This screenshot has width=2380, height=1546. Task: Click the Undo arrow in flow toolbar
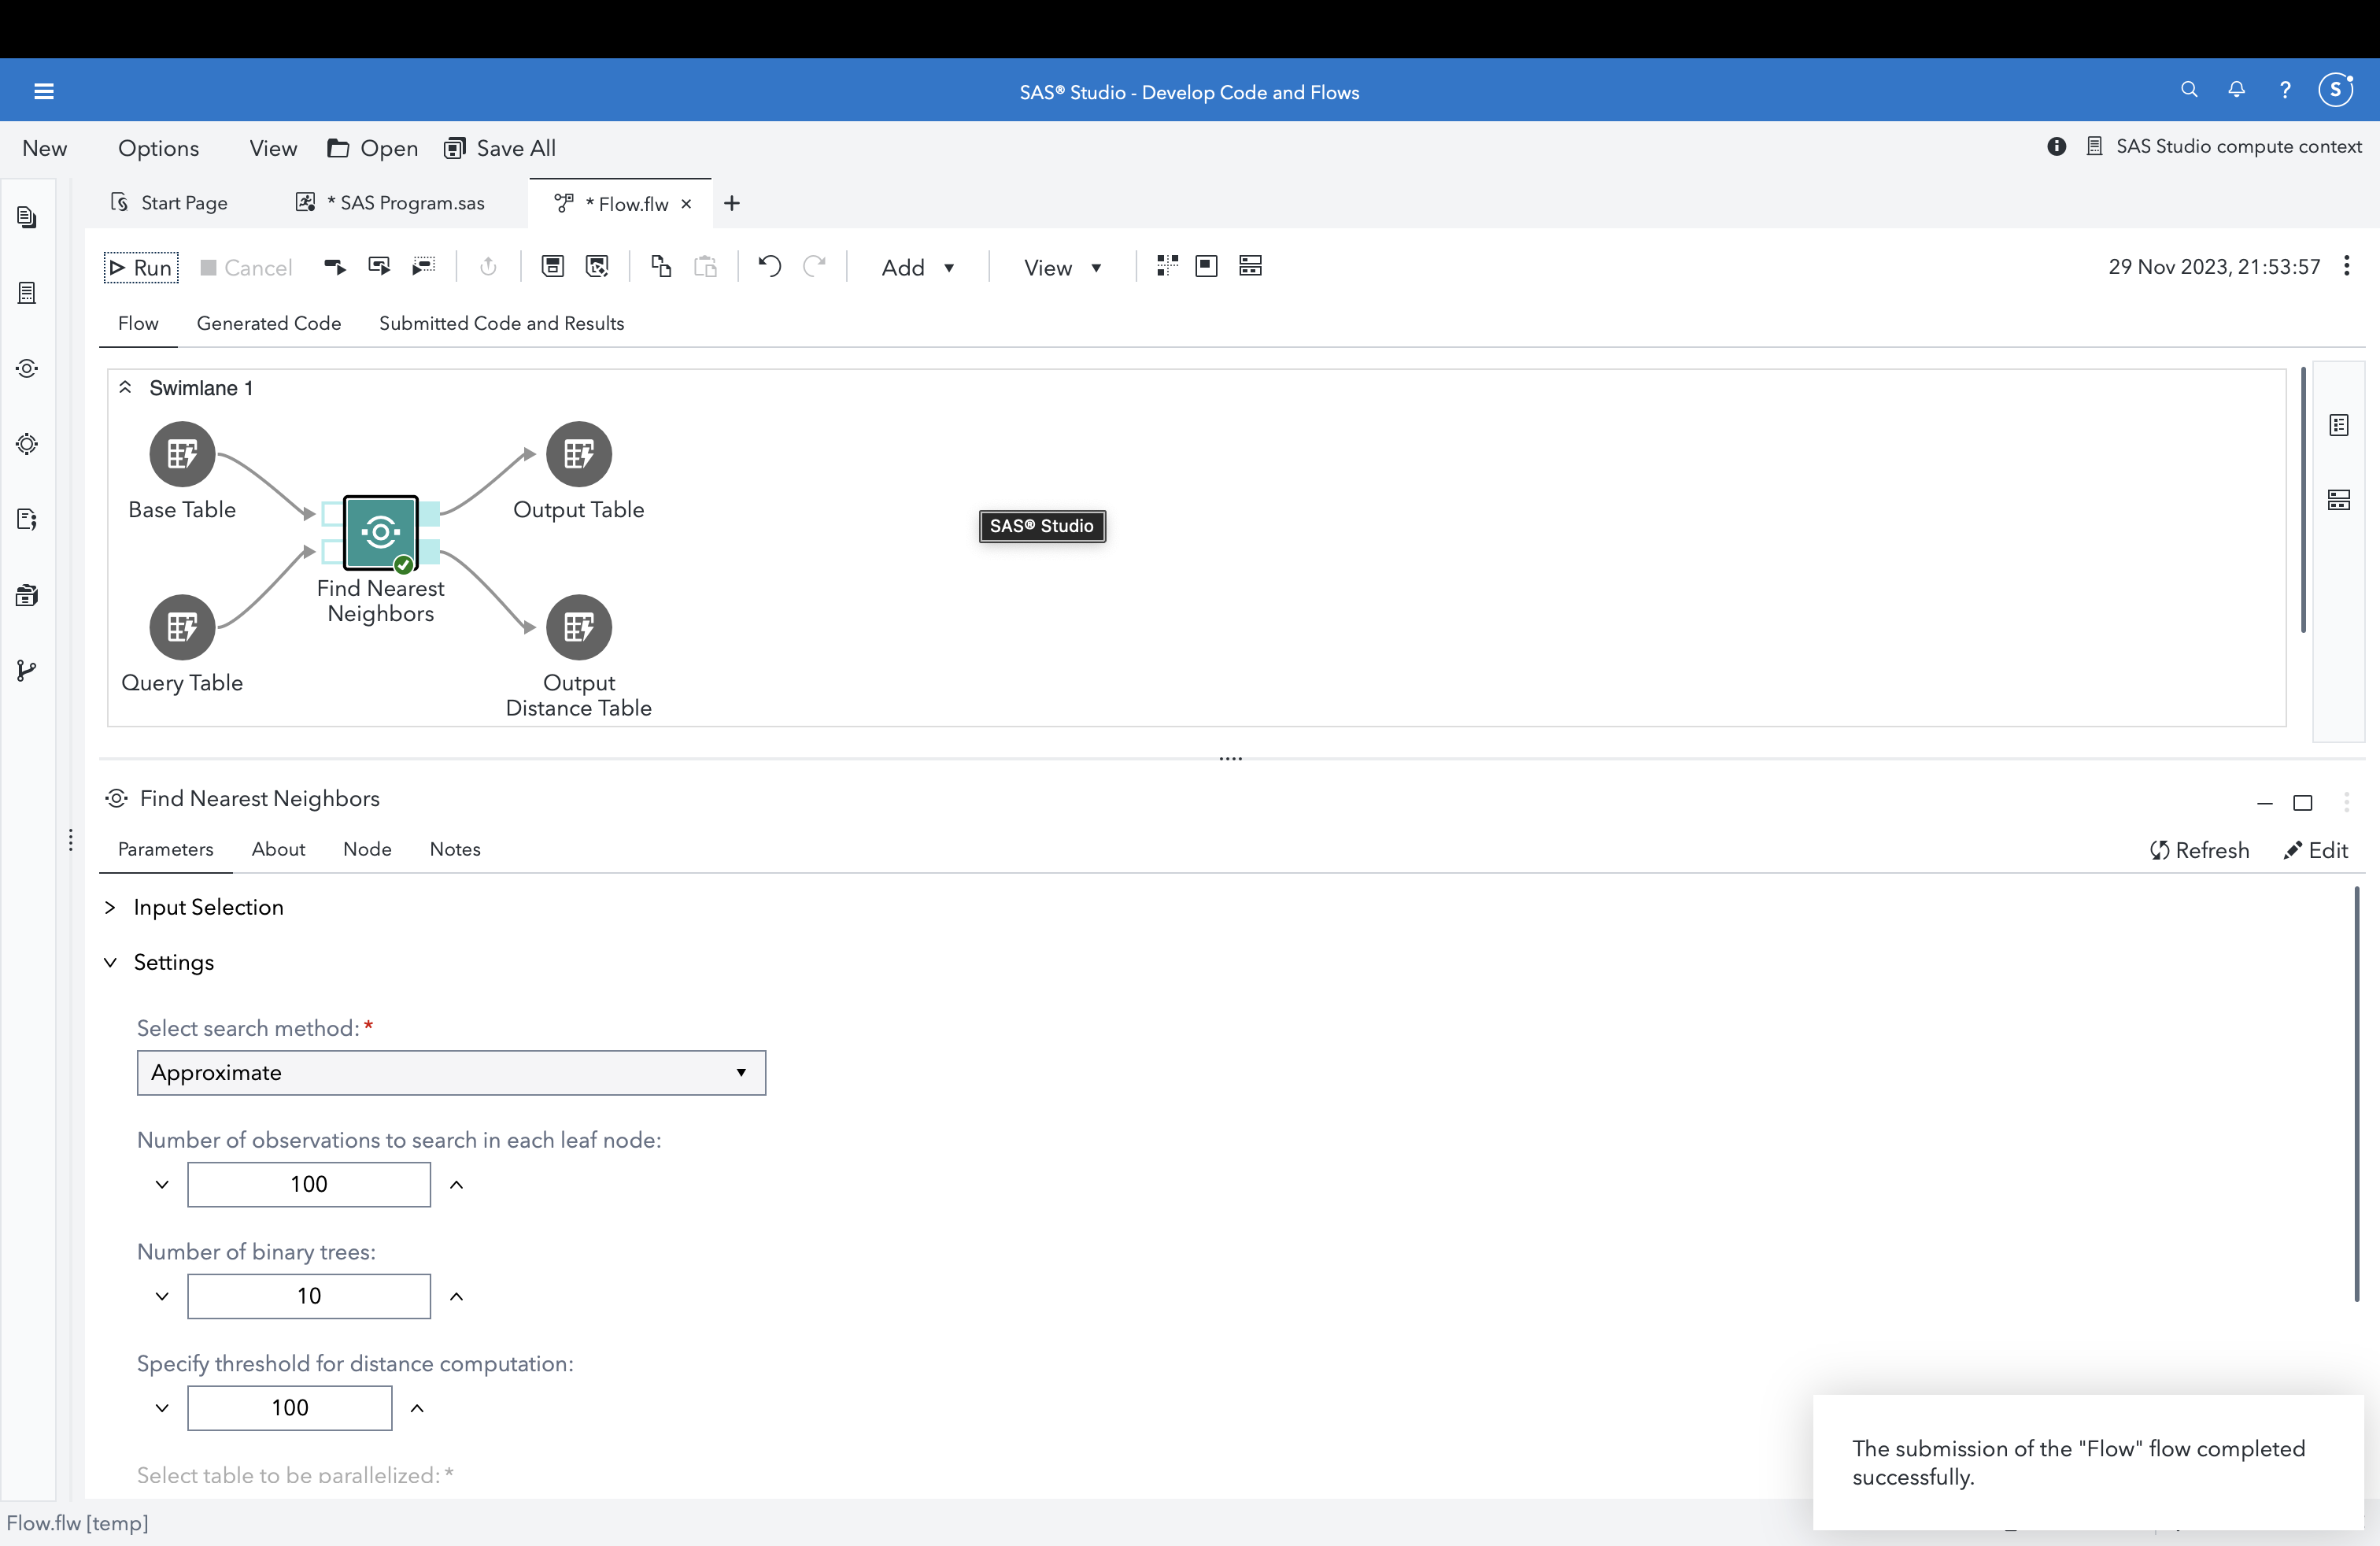click(x=769, y=266)
